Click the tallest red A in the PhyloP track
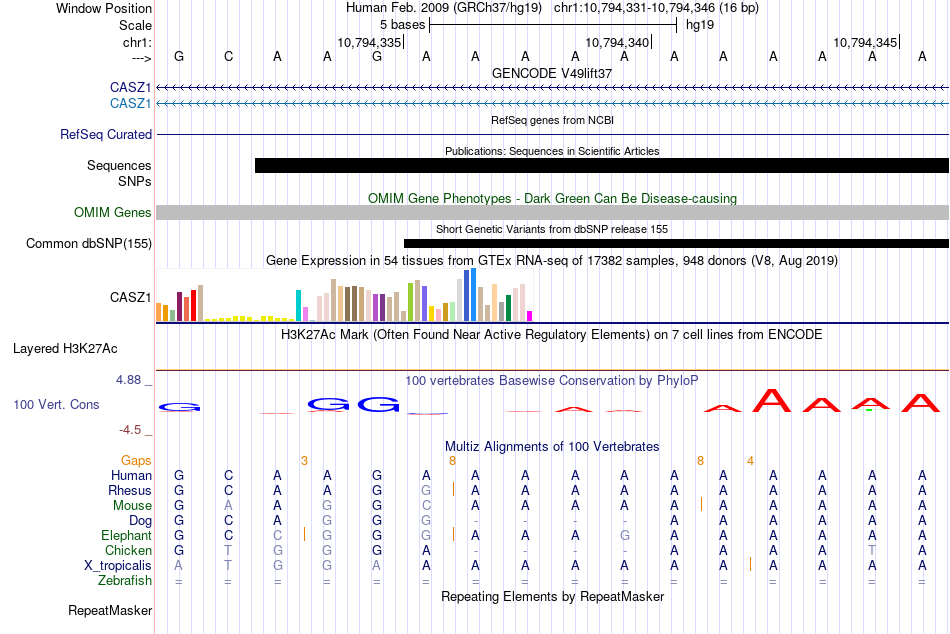 (772, 401)
